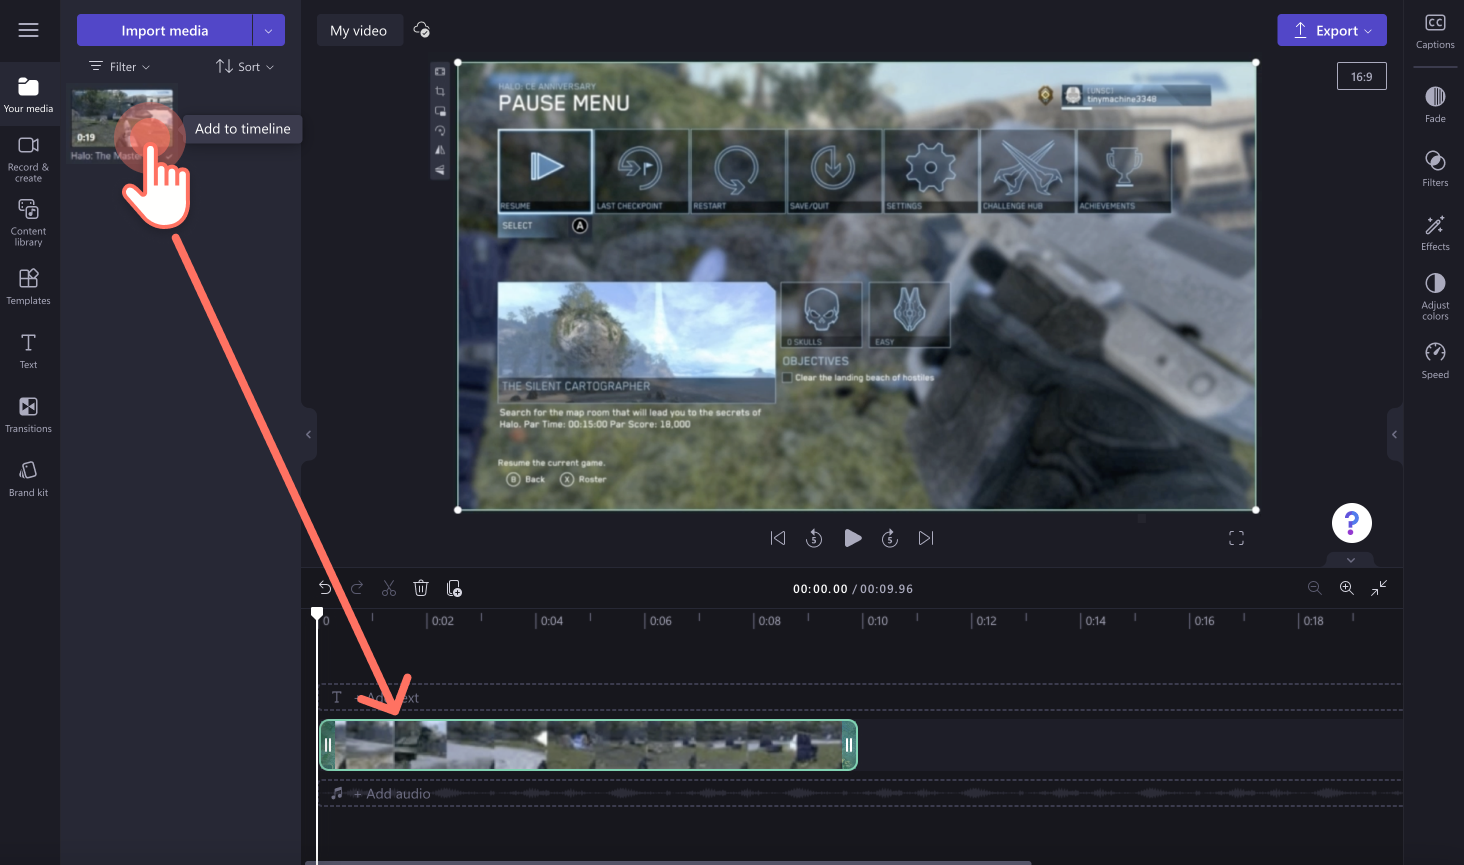This screenshot has height=865, width=1464.
Task: Open the Adjust colors panel
Action: click(1435, 297)
